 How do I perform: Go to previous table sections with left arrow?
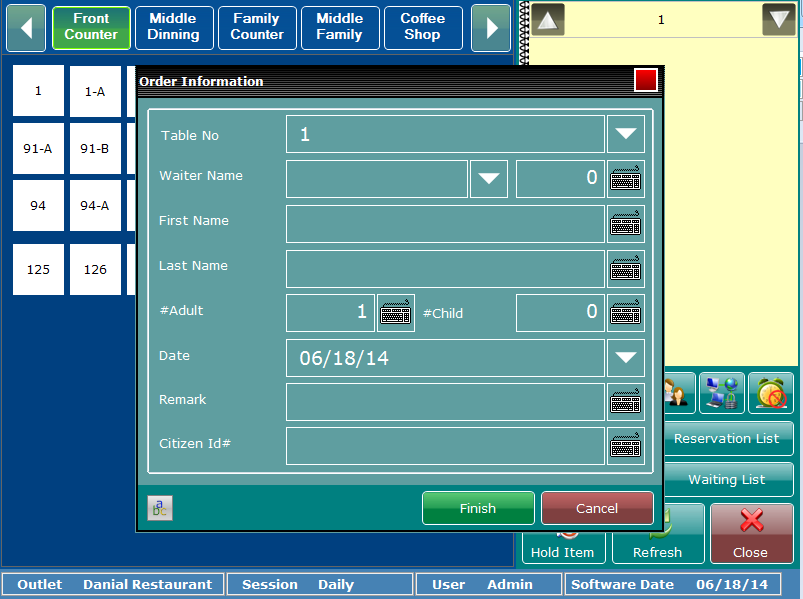pos(26,28)
